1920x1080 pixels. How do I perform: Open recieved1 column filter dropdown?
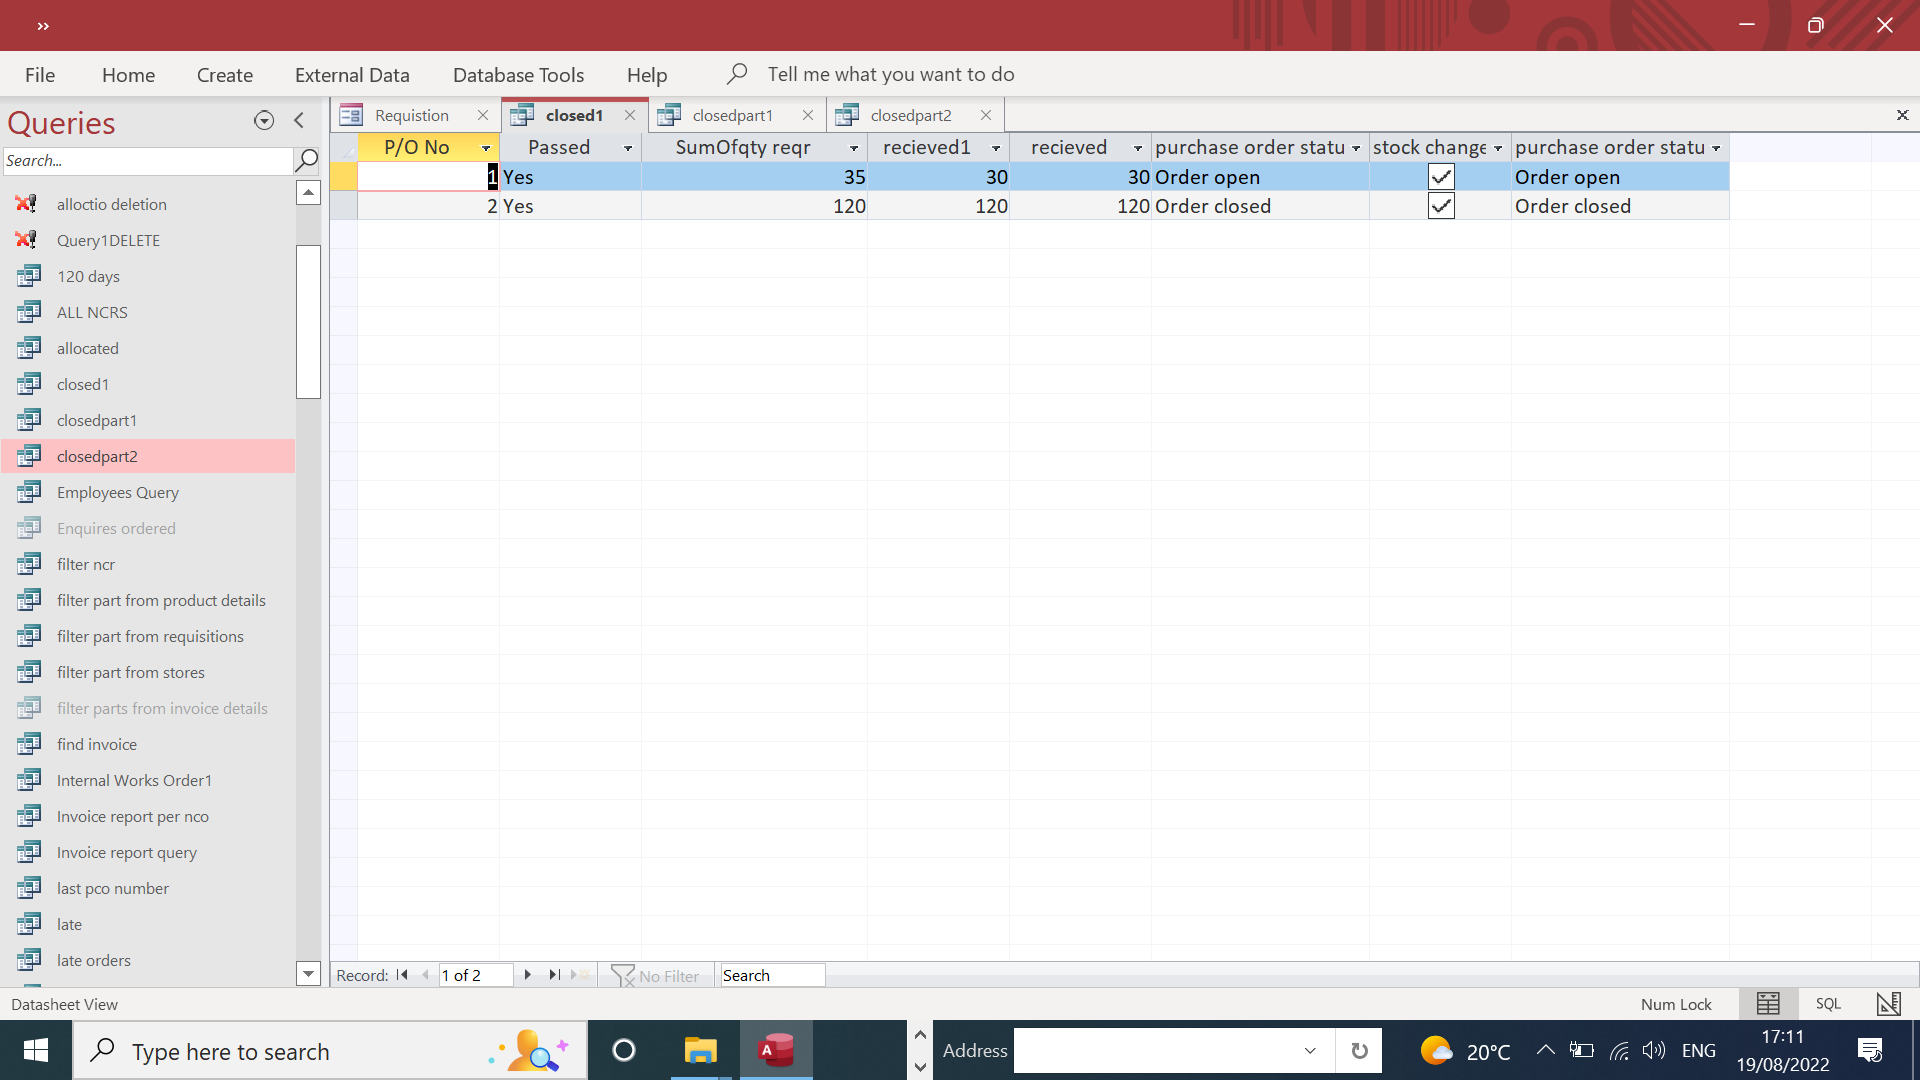point(996,148)
